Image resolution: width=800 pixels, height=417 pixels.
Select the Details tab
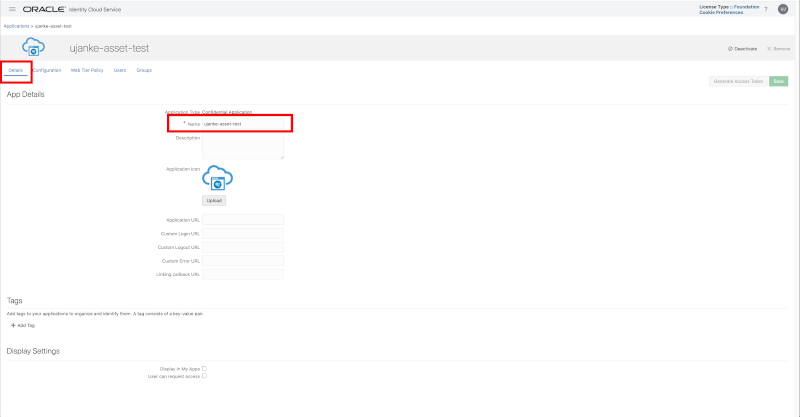[x=15, y=70]
